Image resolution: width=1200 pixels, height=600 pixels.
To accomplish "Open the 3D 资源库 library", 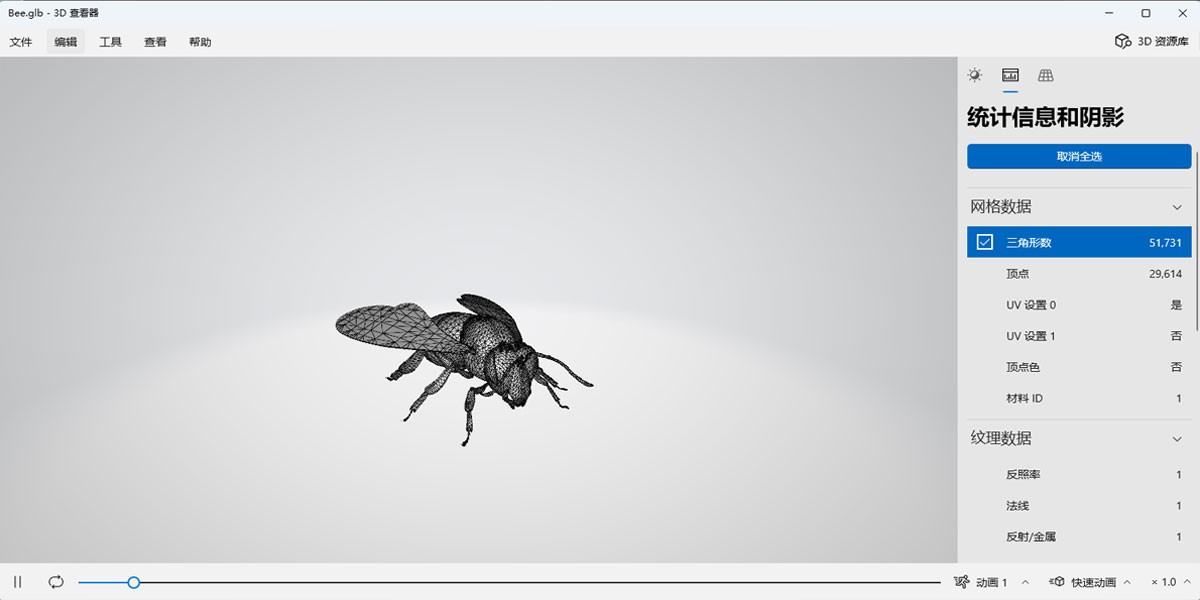I will (1152, 41).
